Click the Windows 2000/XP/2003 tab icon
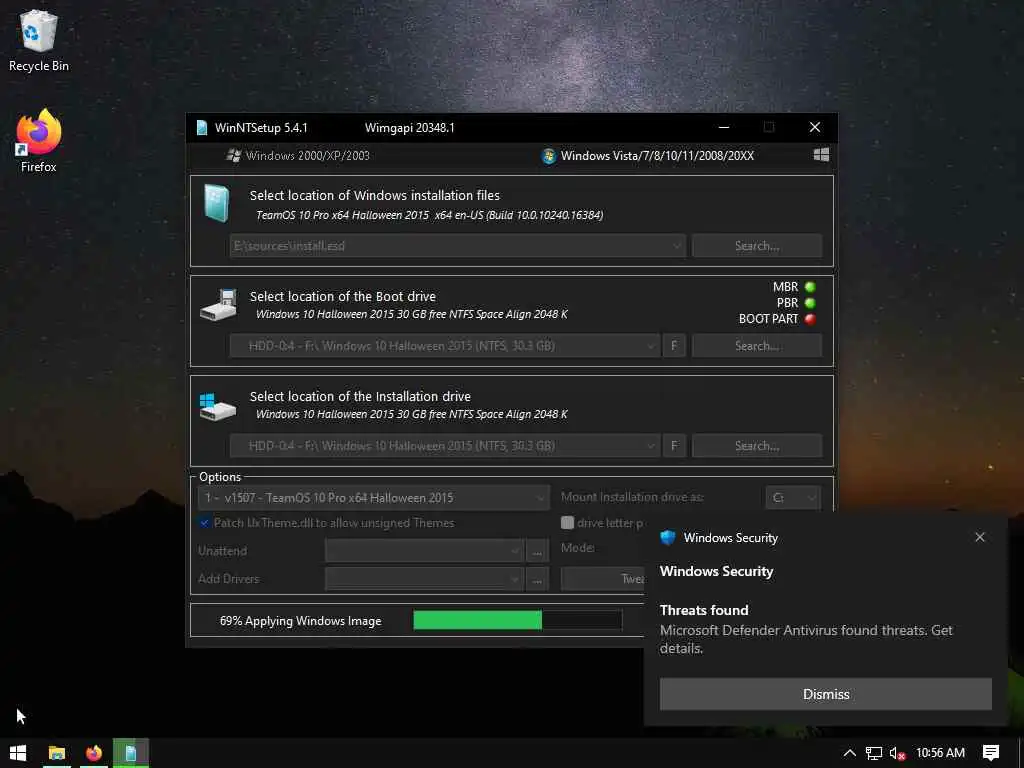This screenshot has height=768, width=1024. pyautogui.click(x=233, y=155)
